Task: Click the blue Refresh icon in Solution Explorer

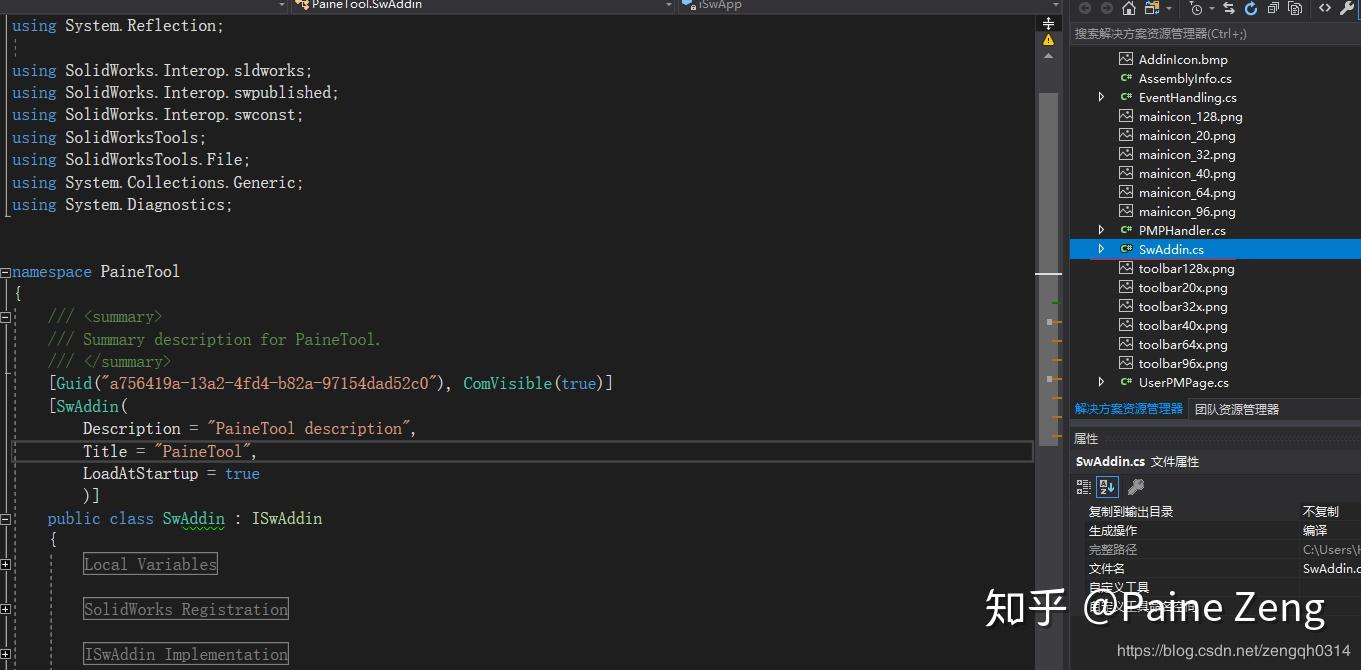Action: point(1251,9)
